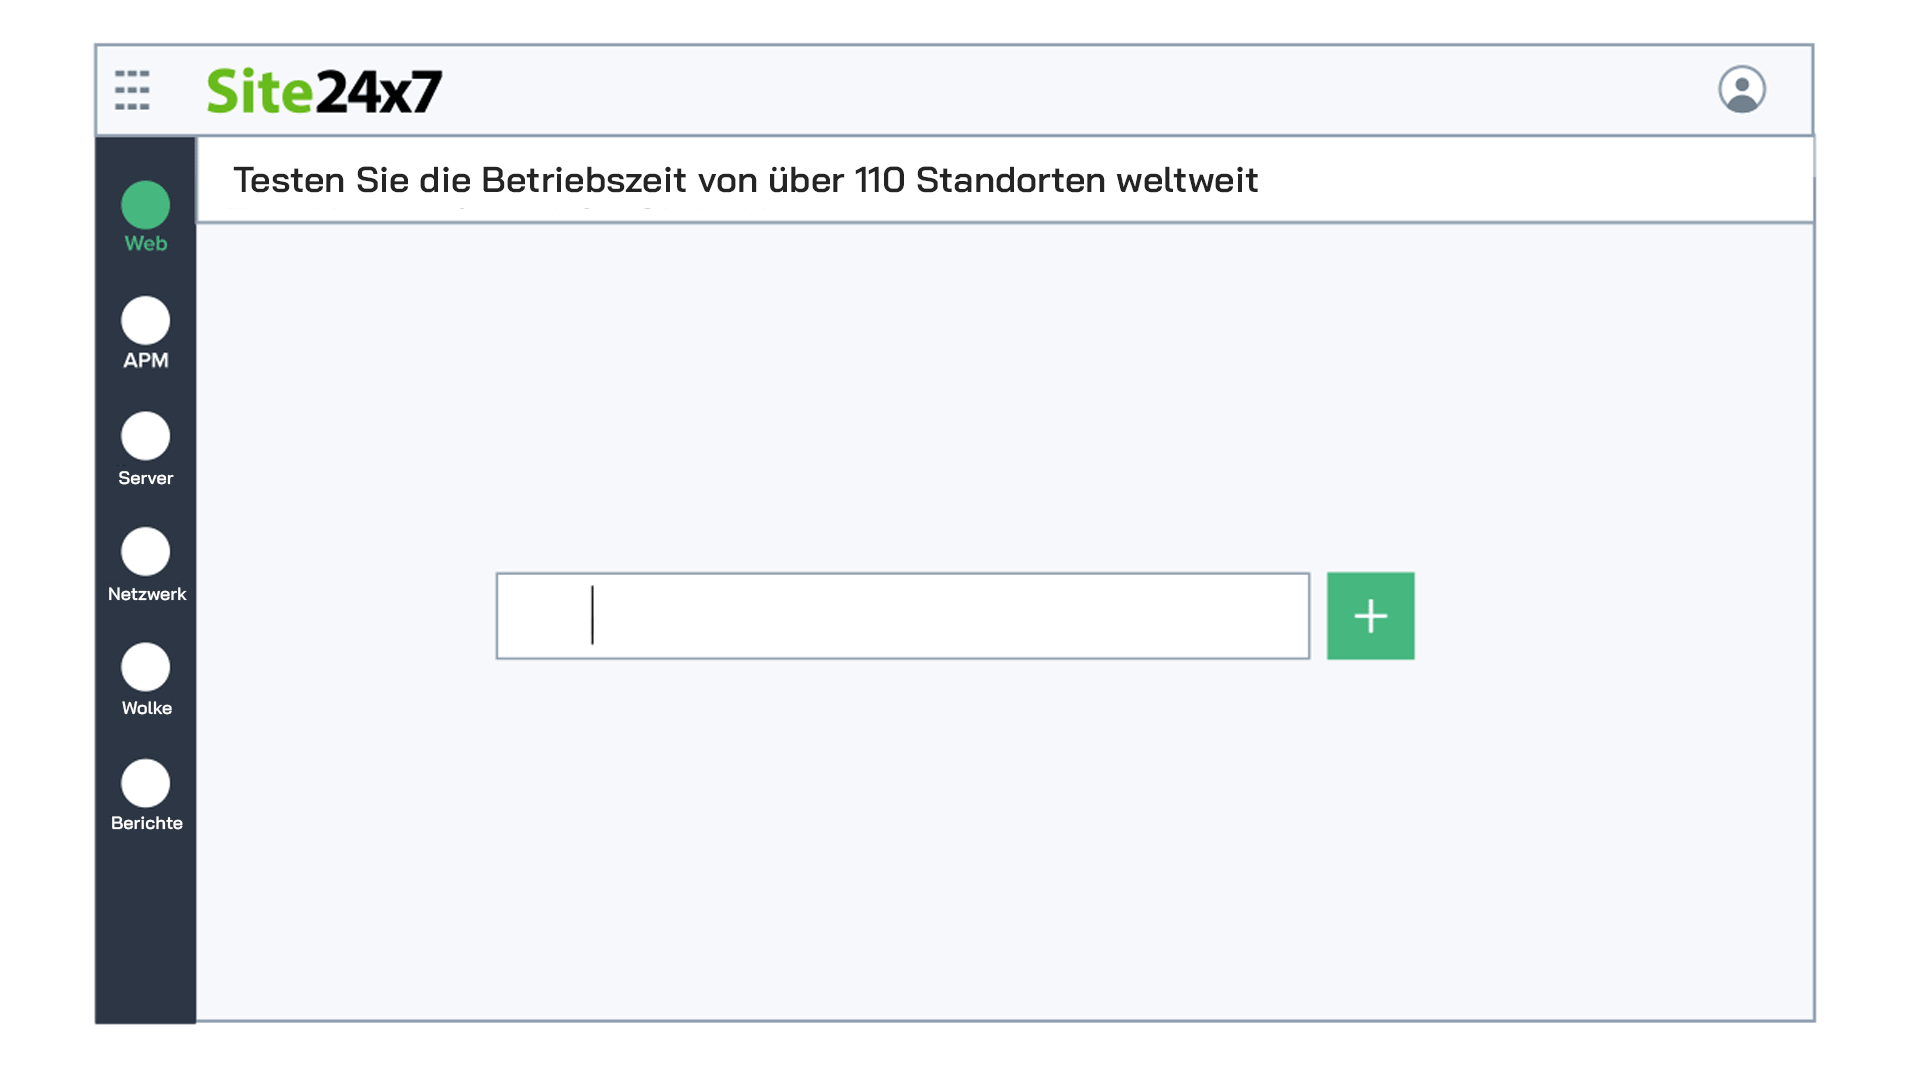This screenshot has height=1080, width=1920.
Task: Click the 'Testen Sie die Betriebszeit' heading
Action: point(745,180)
